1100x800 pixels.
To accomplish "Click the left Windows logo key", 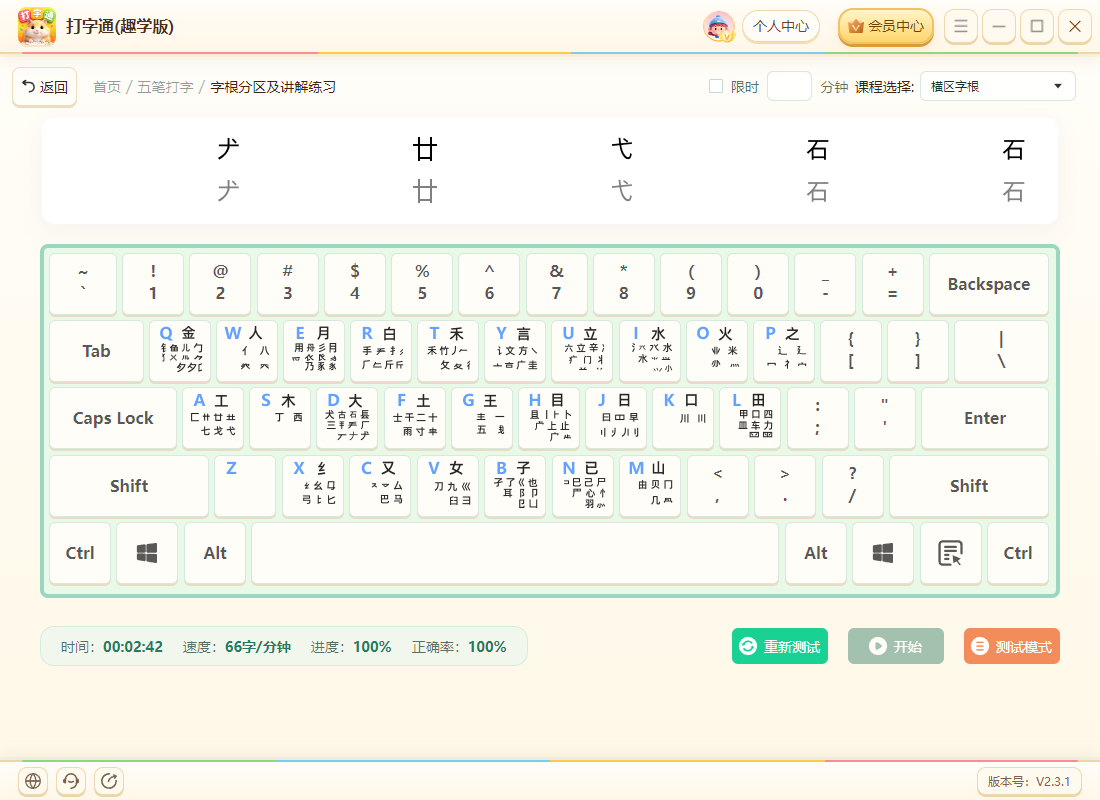I will pos(147,553).
